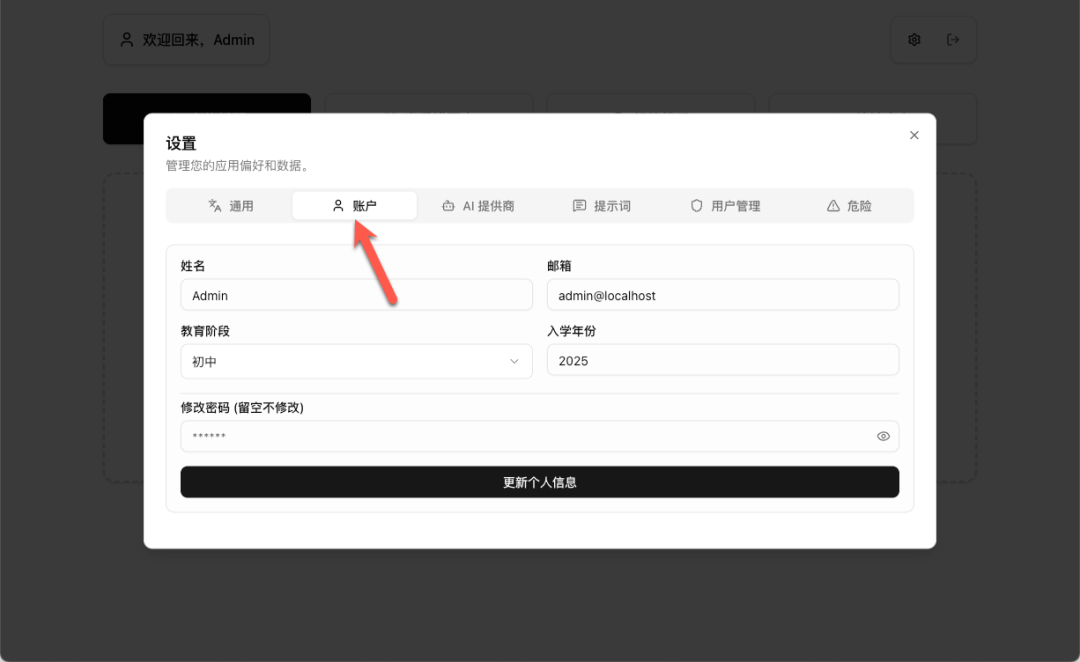Click the 欢迎回来，Admin greeting button
1080x662 pixels.
click(185, 39)
